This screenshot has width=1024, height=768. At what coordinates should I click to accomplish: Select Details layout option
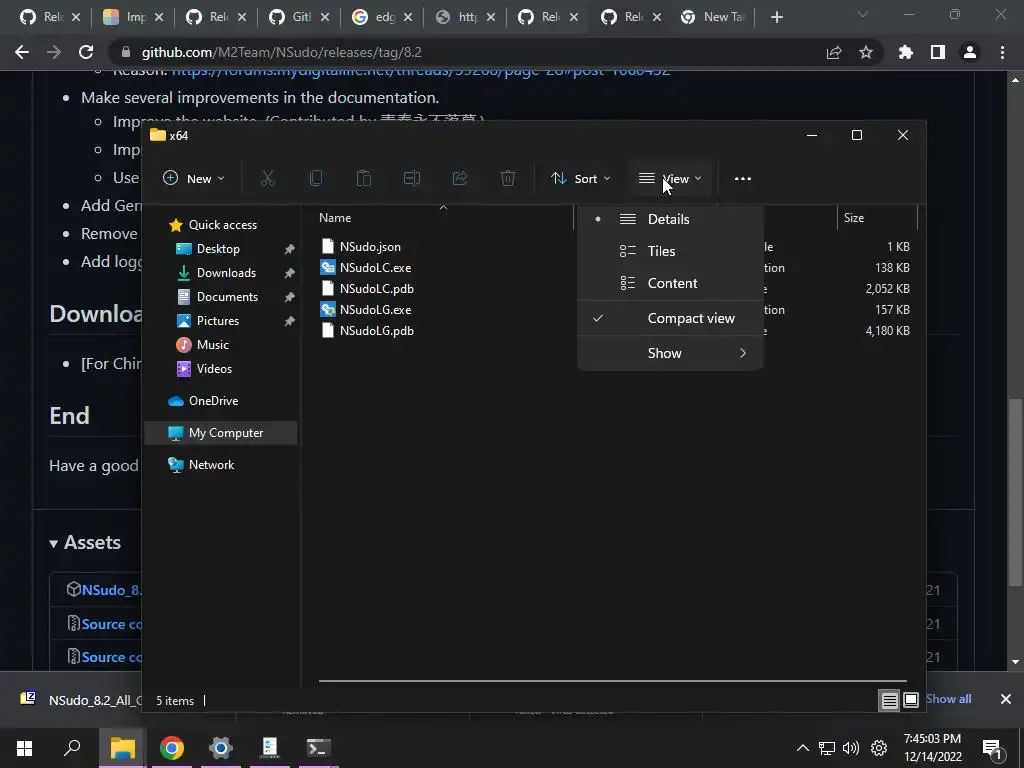[x=671, y=219]
